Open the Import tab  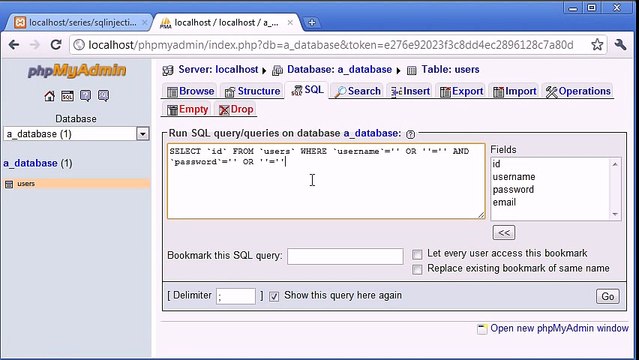click(x=515, y=91)
